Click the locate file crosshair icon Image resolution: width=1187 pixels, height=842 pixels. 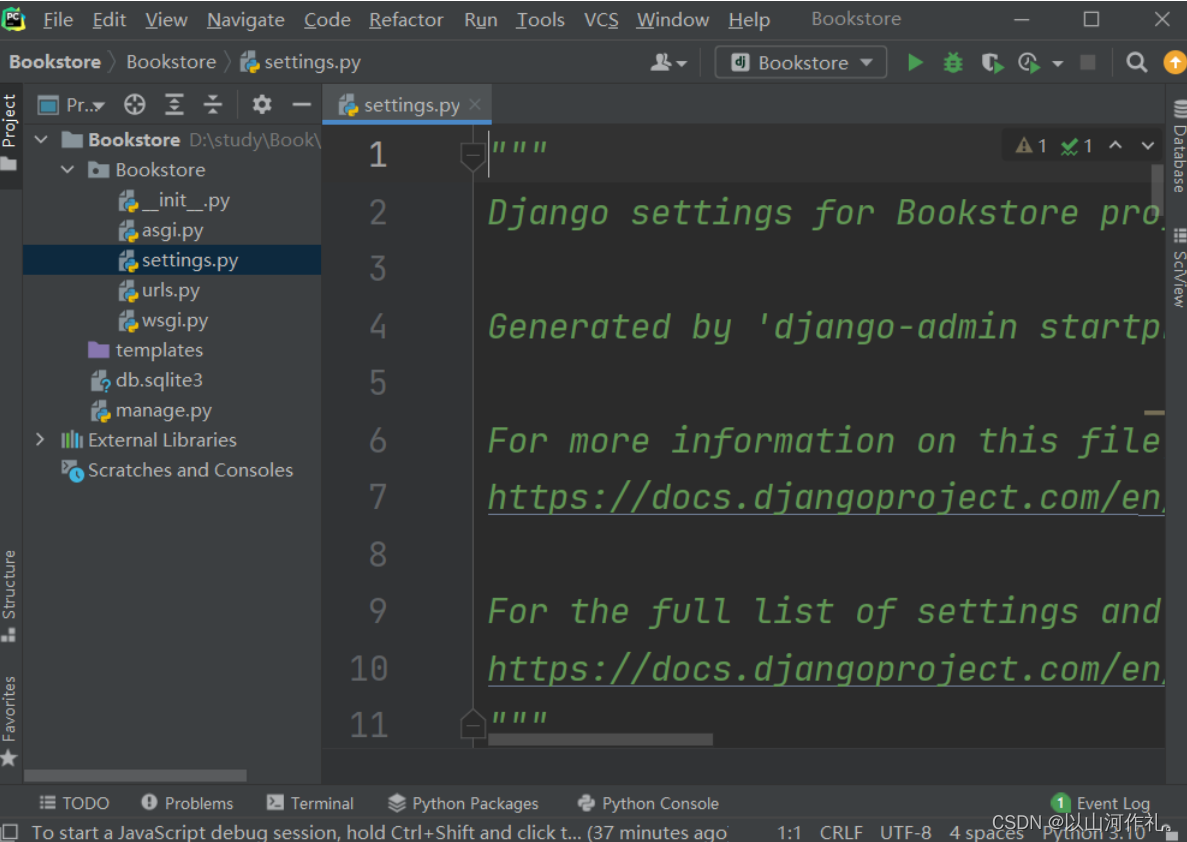pyautogui.click(x=135, y=105)
